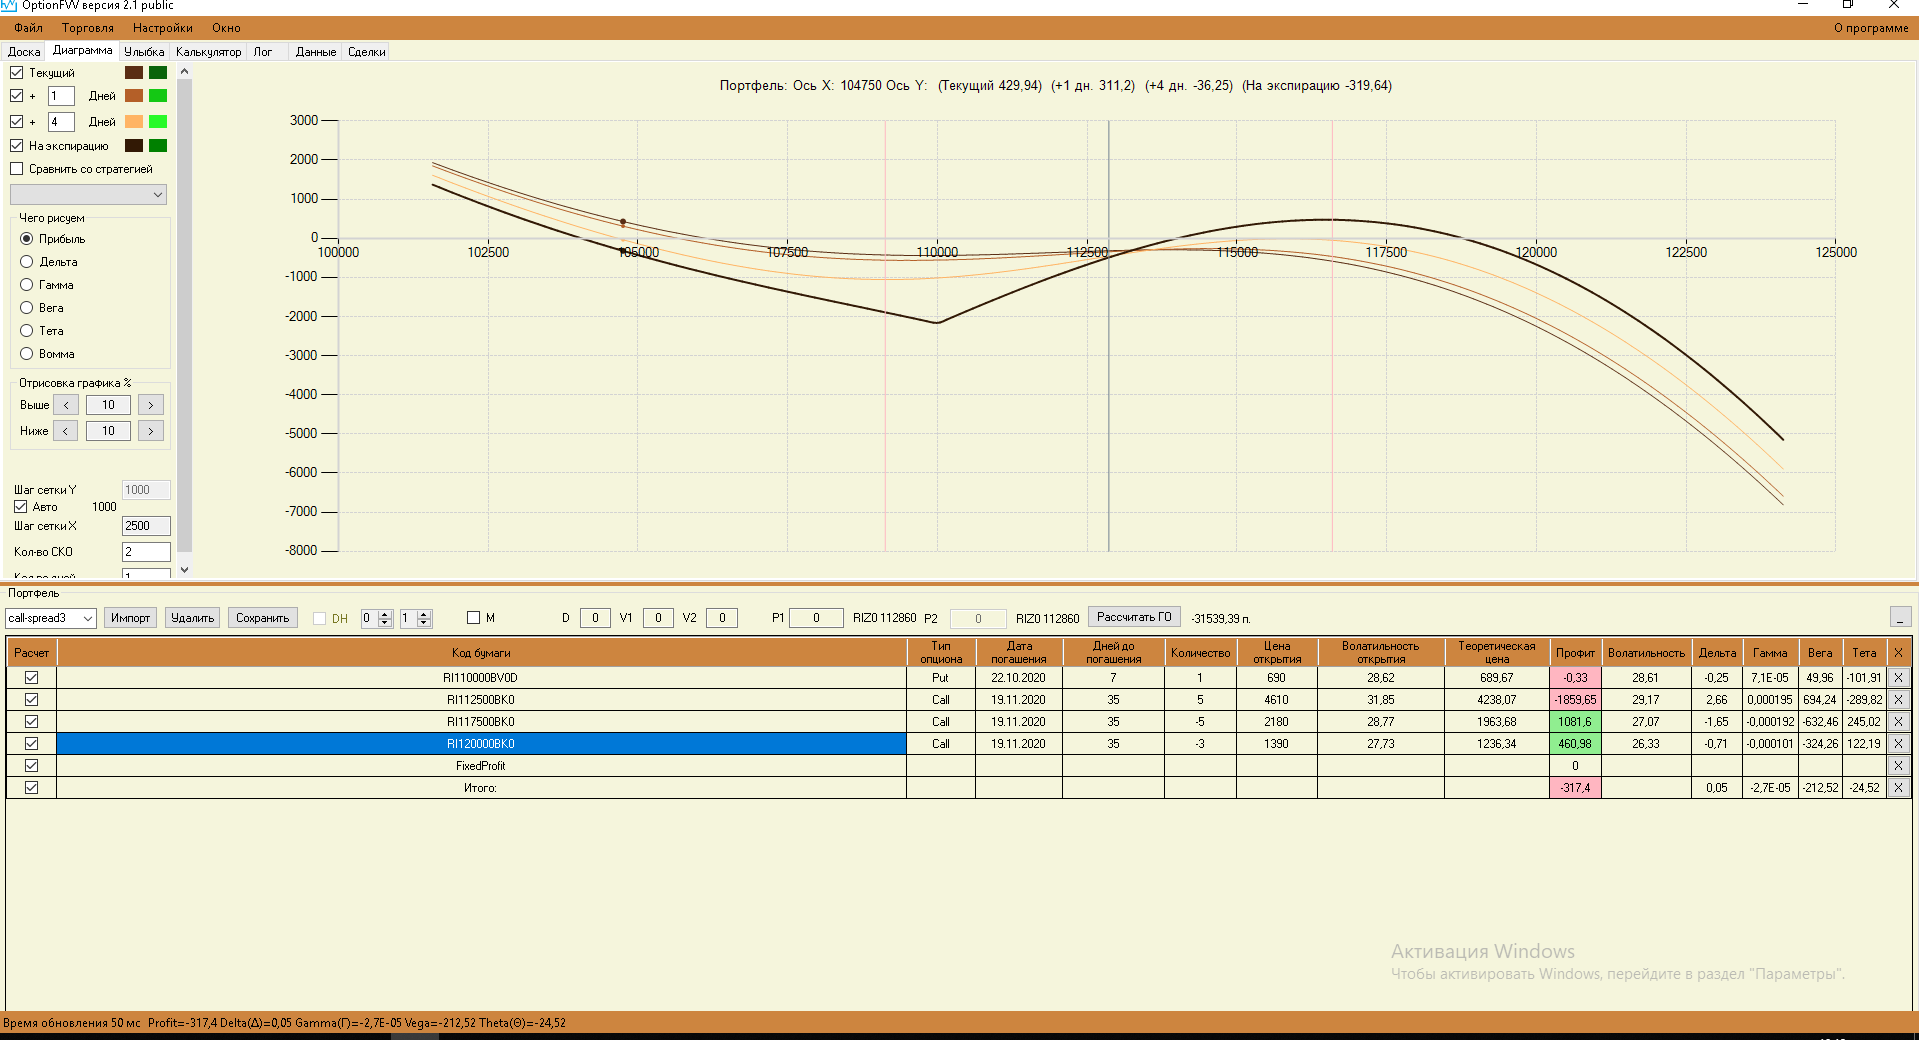Delete the RI110000BV0D row with its X icon
Image resolution: width=1919 pixels, height=1040 pixels.
click(1898, 678)
